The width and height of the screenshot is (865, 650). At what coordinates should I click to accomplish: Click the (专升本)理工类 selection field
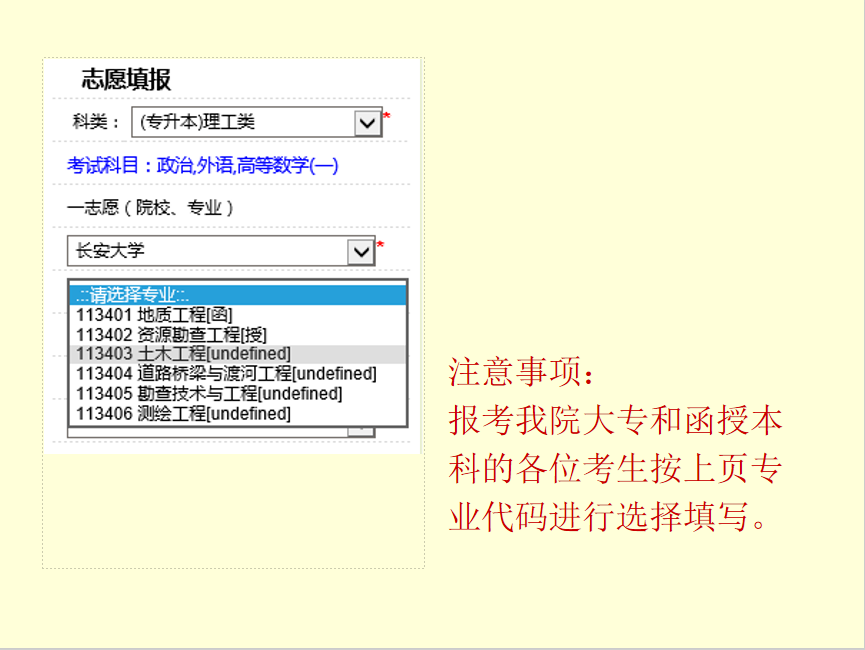tap(243, 122)
